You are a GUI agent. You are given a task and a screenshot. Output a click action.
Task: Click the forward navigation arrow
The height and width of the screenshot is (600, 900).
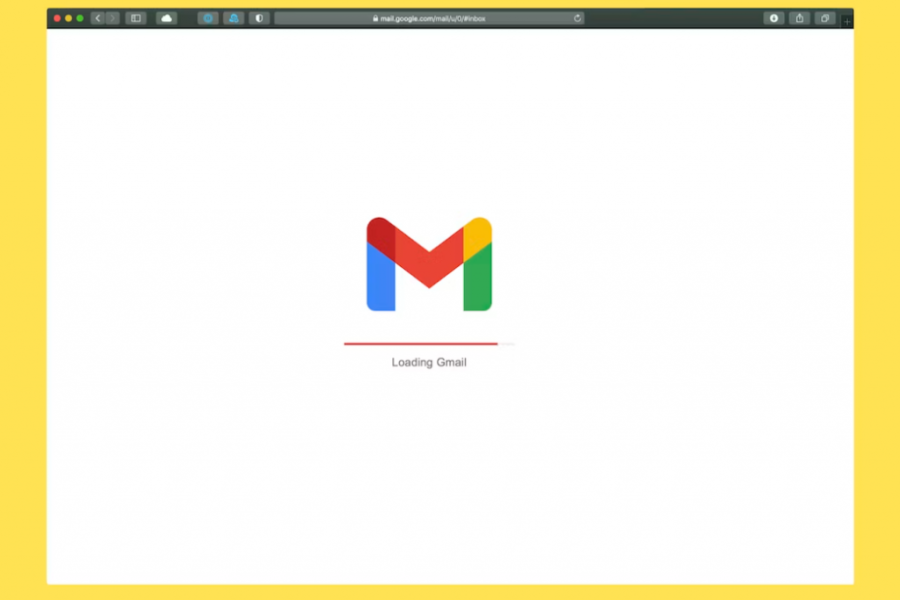click(111, 17)
